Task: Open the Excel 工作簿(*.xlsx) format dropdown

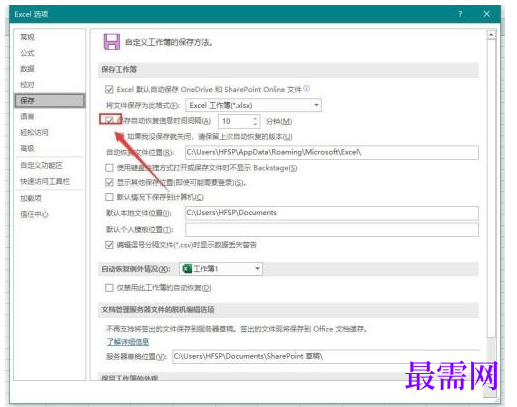Action: coord(253,105)
